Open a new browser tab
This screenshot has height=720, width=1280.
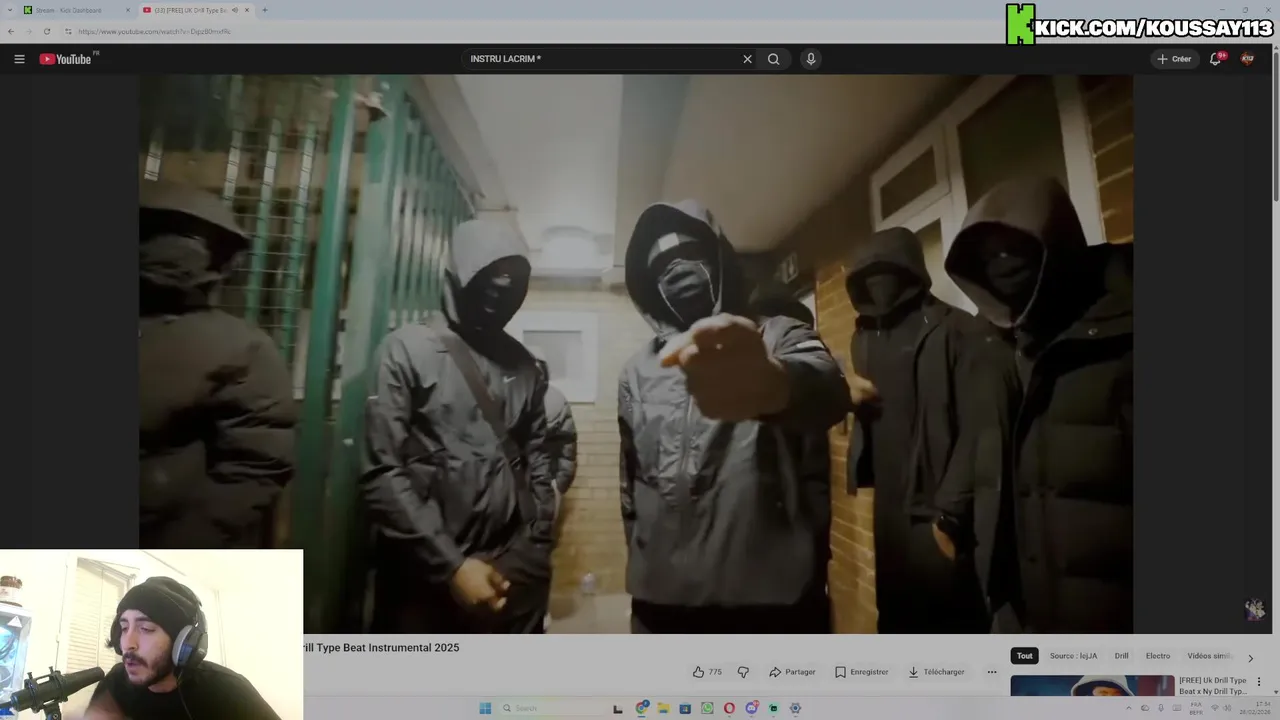pos(264,10)
